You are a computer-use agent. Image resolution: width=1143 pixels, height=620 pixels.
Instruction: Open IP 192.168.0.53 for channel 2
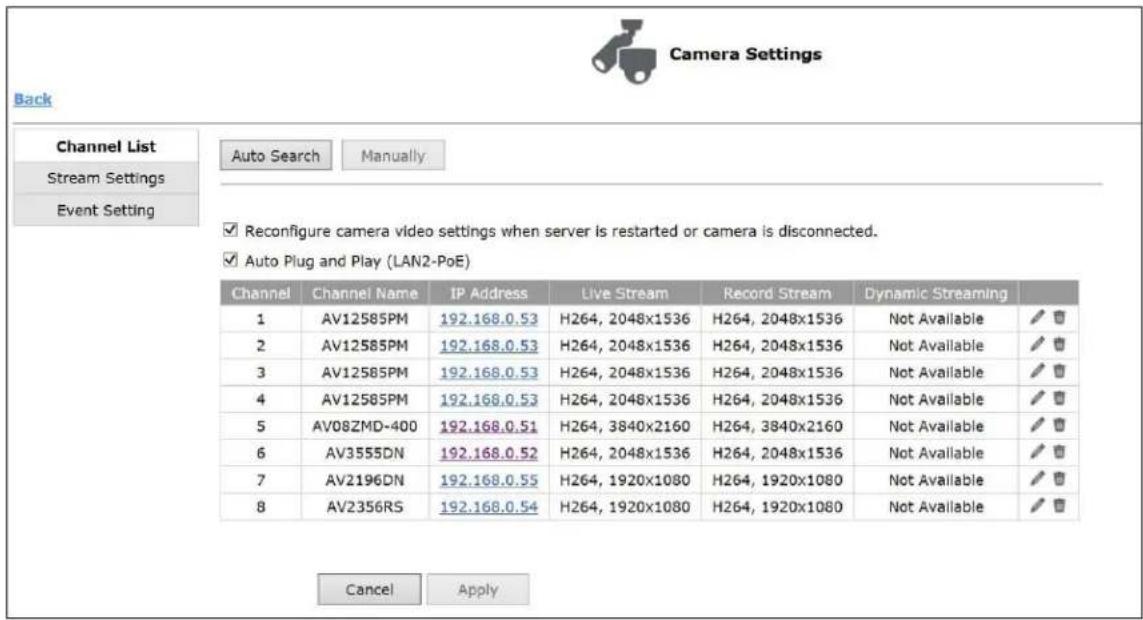coord(488,346)
